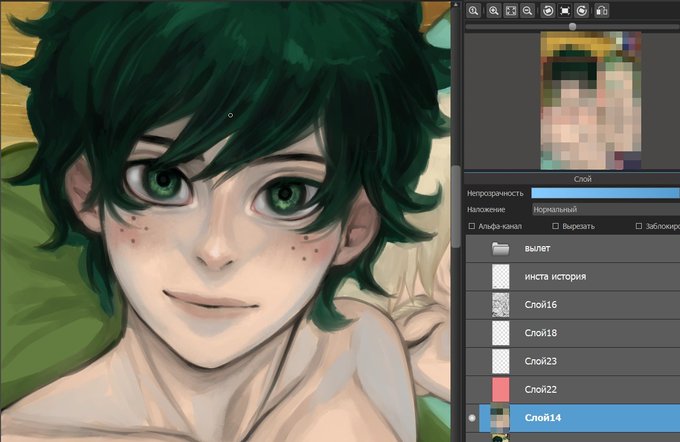The height and width of the screenshot is (442, 680).
Task: Select the Слой22 layer
Action: click(573, 390)
